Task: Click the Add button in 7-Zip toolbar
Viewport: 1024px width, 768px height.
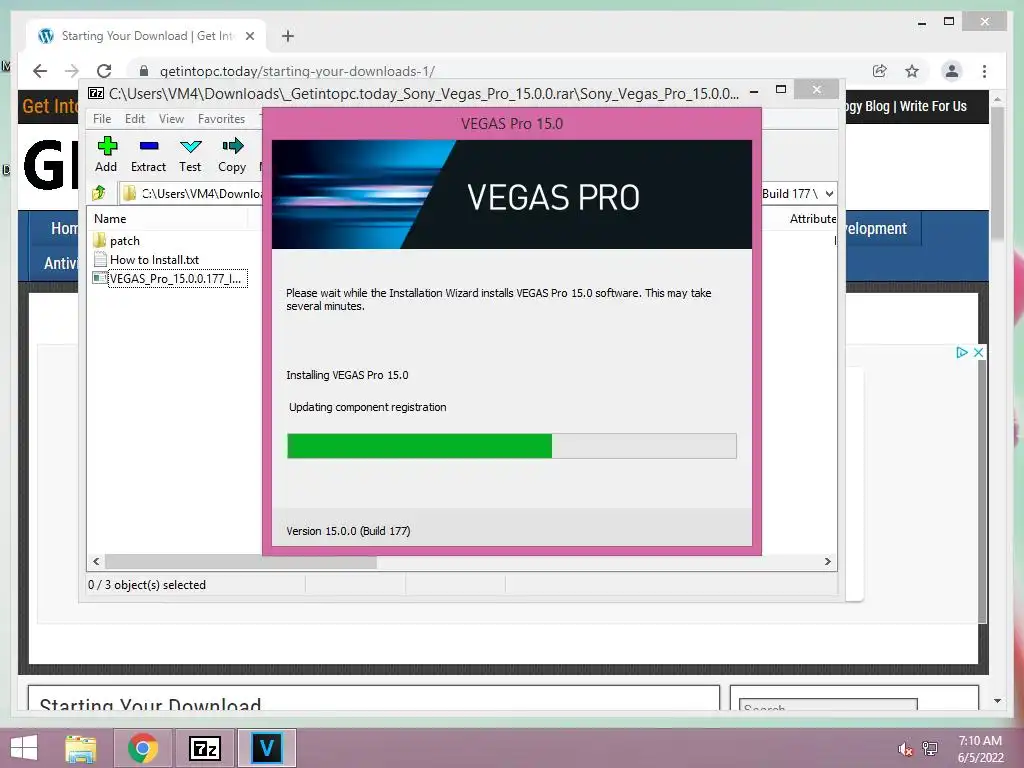Action: click(x=106, y=155)
